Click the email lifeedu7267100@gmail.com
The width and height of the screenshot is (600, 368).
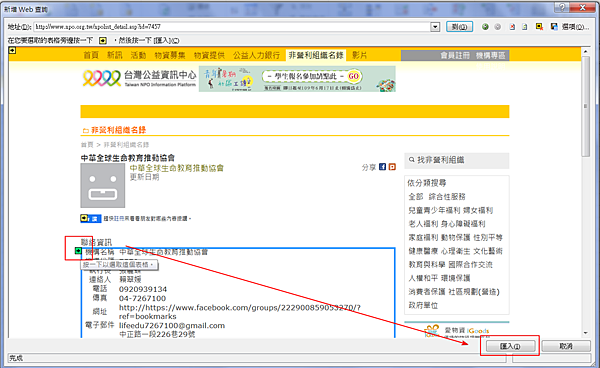click(x=172, y=326)
